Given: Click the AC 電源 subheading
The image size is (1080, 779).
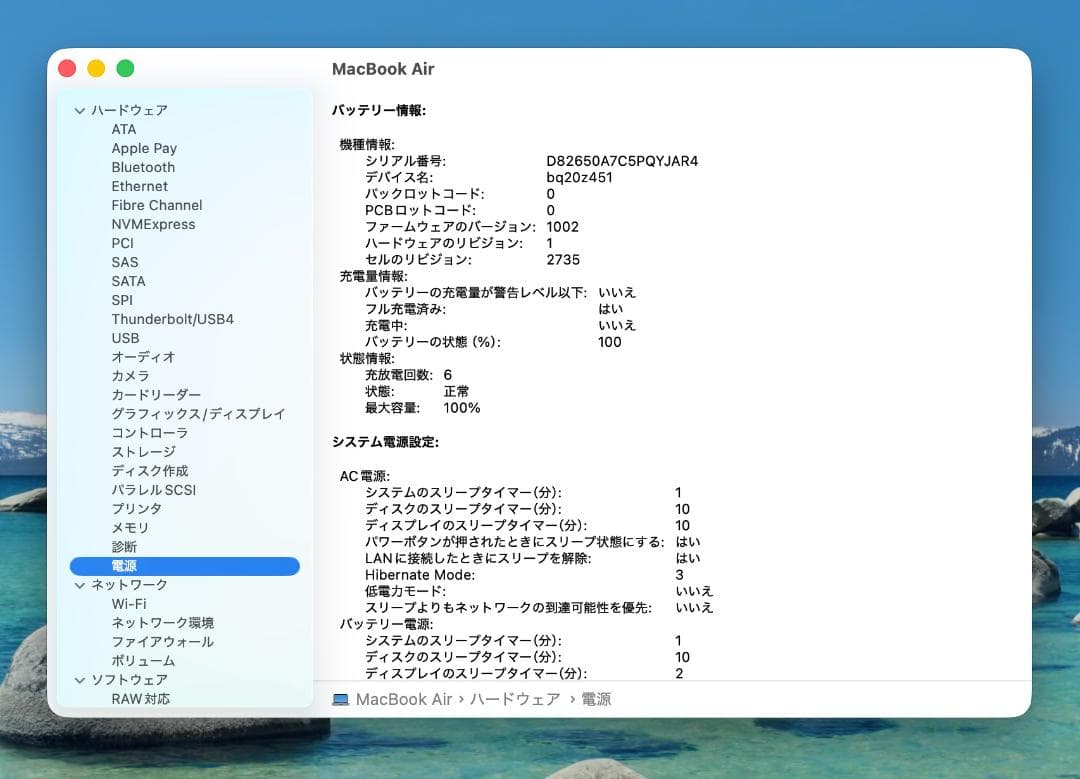Looking at the screenshot, I should [x=364, y=476].
